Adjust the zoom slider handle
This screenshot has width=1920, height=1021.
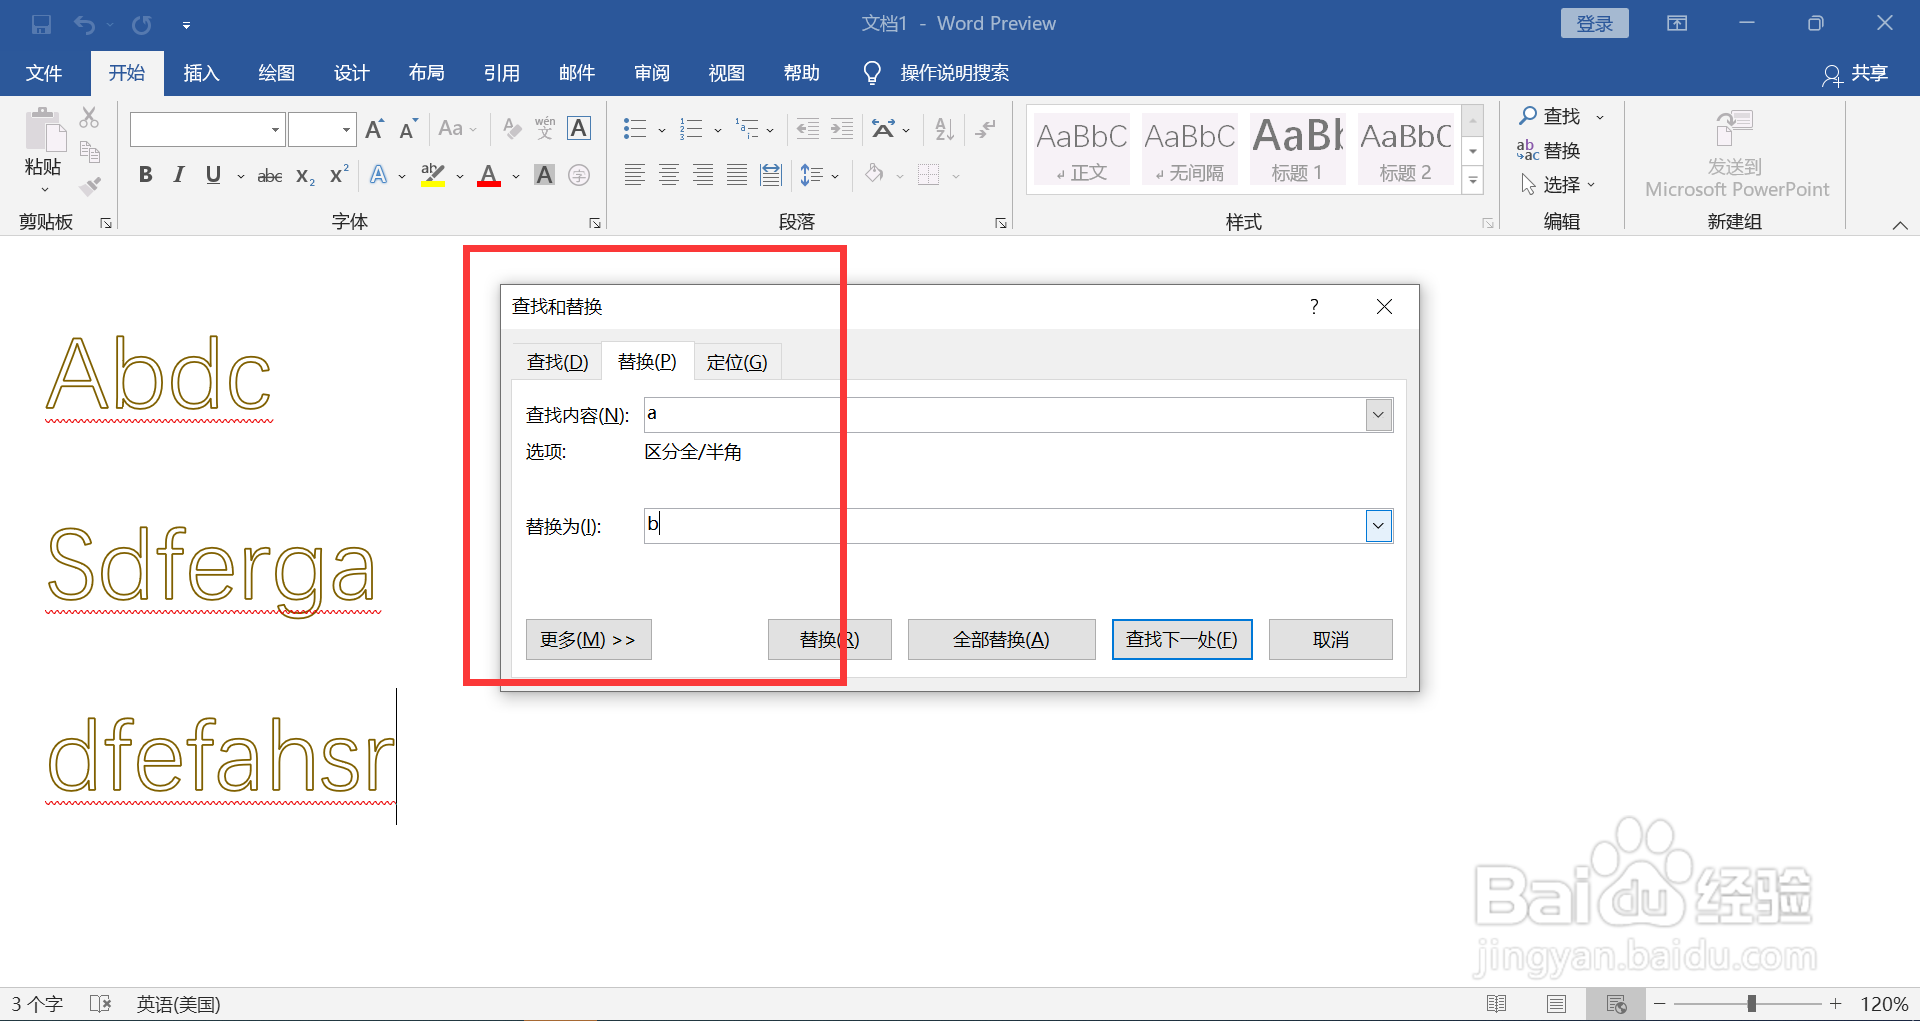1751,1004
